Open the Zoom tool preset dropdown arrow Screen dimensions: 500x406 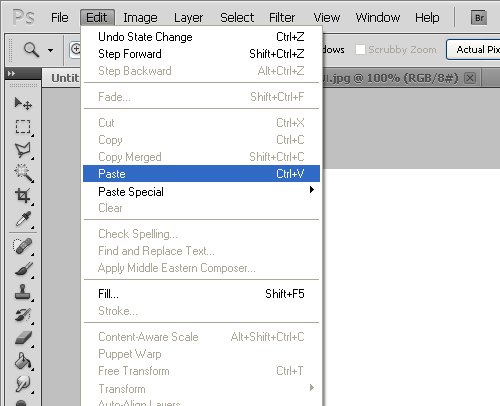(50, 50)
